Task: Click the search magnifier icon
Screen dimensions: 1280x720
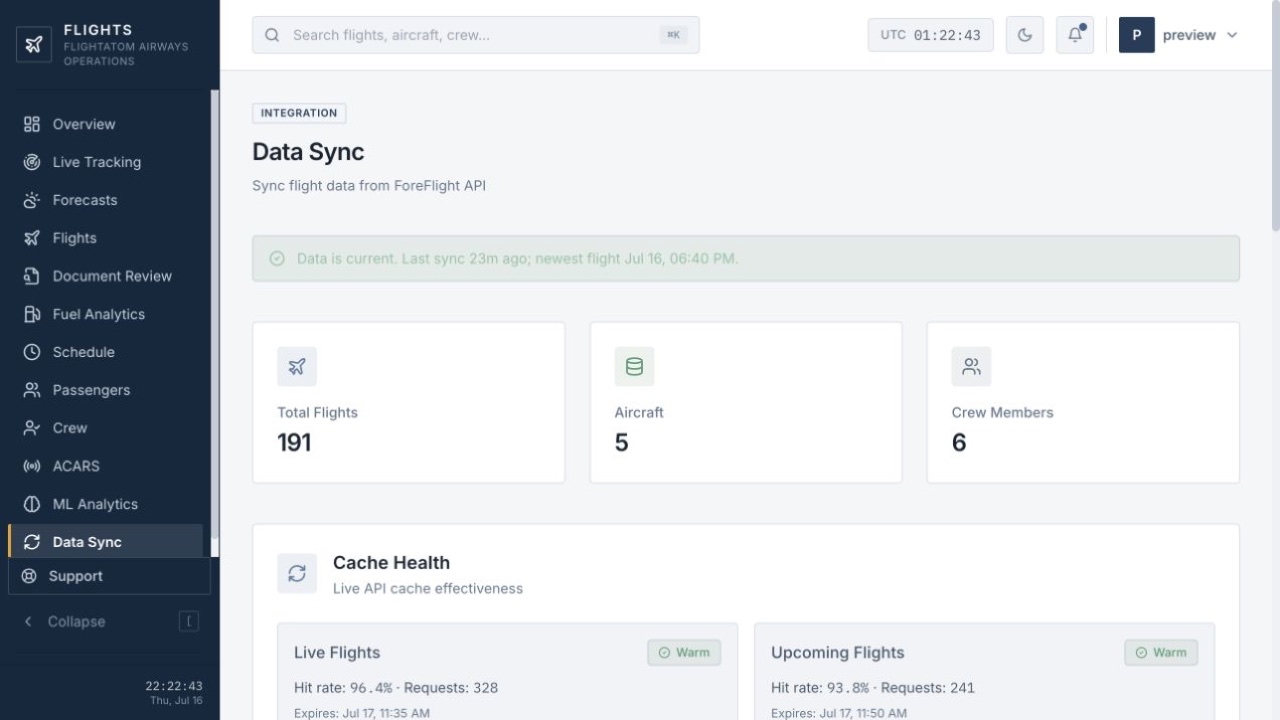Action: [272, 35]
